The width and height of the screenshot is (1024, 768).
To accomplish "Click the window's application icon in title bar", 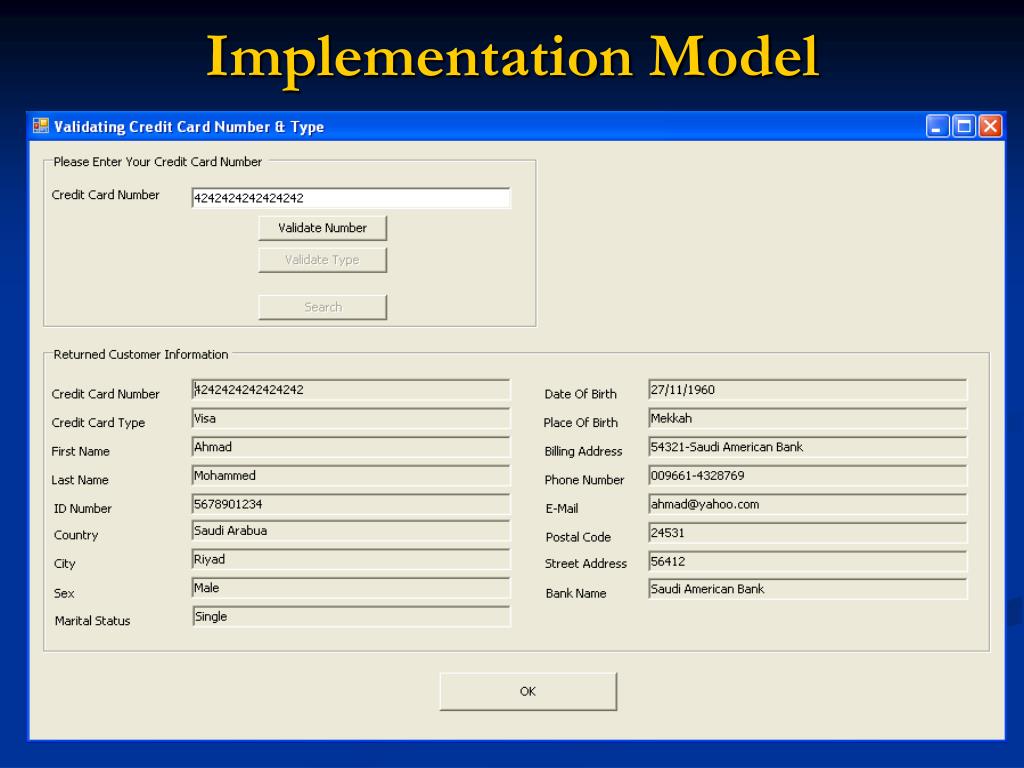I will (x=40, y=126).
